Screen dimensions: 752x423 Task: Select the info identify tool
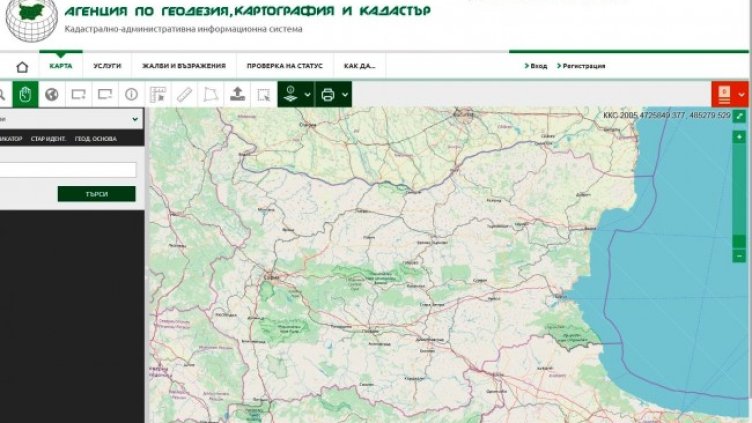131,94
